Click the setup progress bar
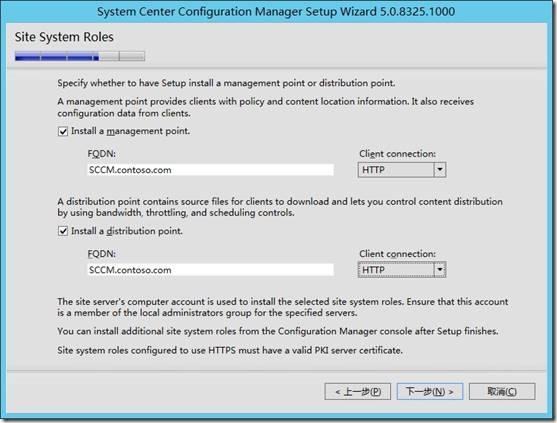557x423 pixels. tap(80, 56)
